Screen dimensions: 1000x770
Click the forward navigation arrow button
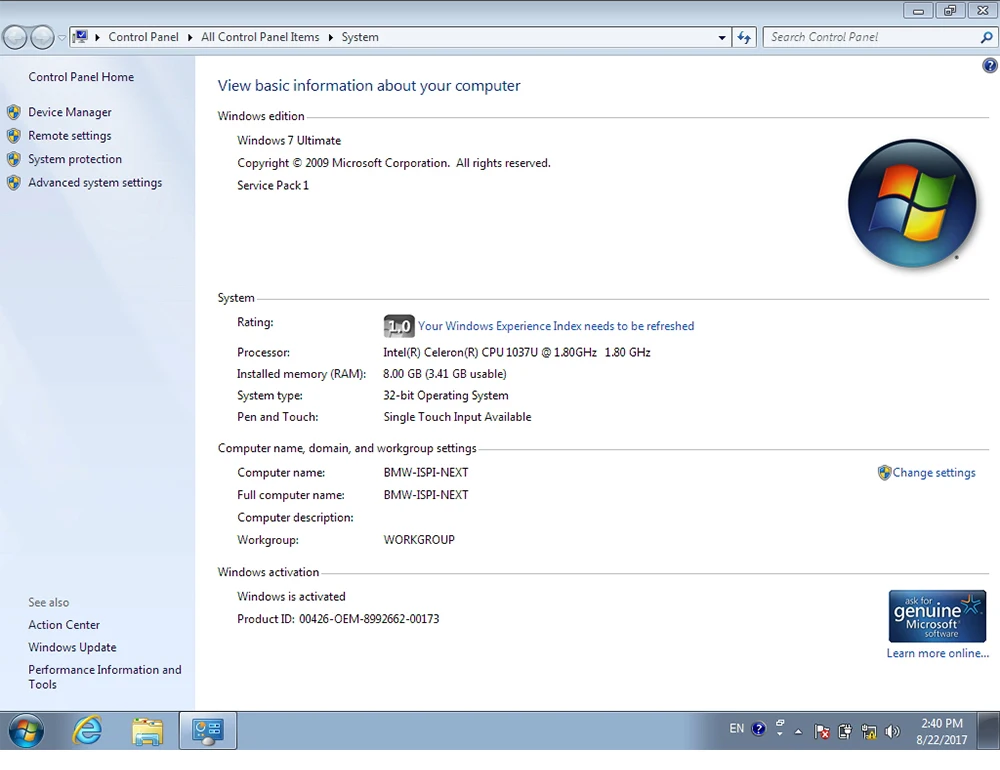(x=42, y=38)
